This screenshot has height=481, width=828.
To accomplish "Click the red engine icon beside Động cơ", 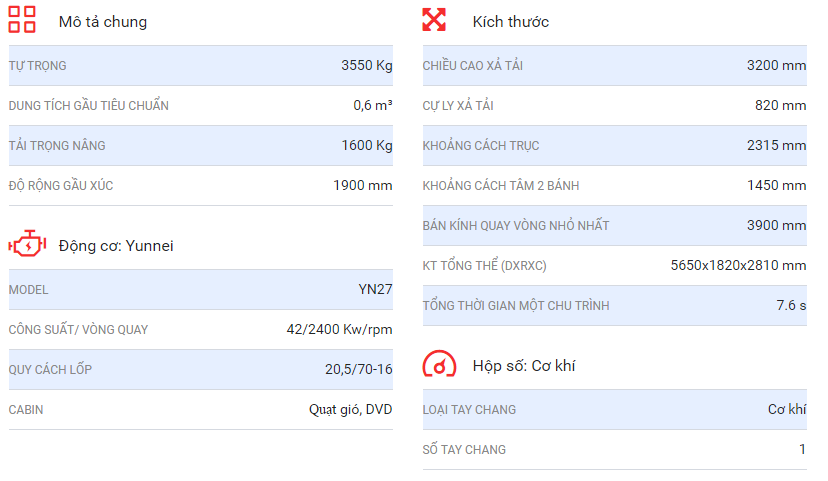I will (27, 244).
